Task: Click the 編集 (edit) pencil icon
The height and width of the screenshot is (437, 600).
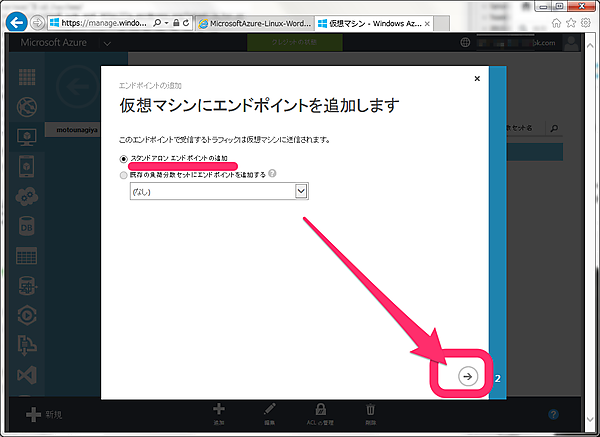Action: pyautogui.click(x=269, y=409)
